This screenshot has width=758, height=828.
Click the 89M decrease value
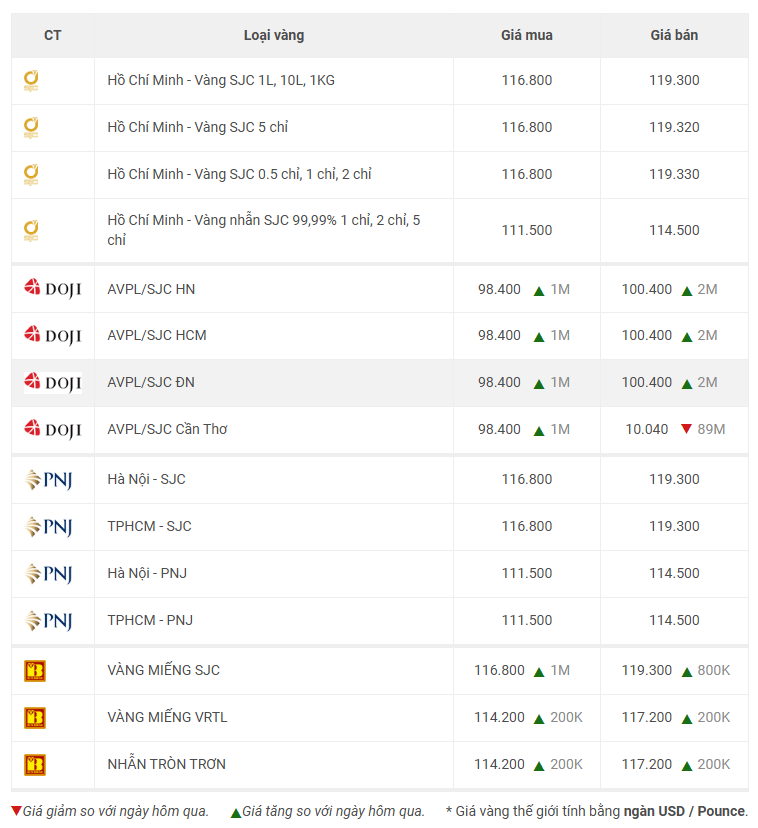(711, 429)
